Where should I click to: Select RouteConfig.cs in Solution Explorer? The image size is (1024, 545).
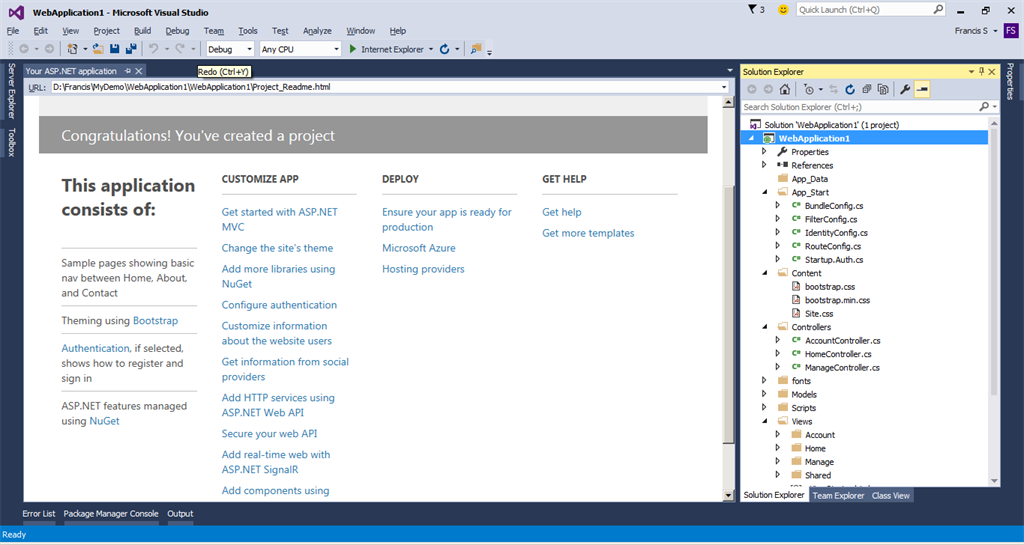(833, 246)
